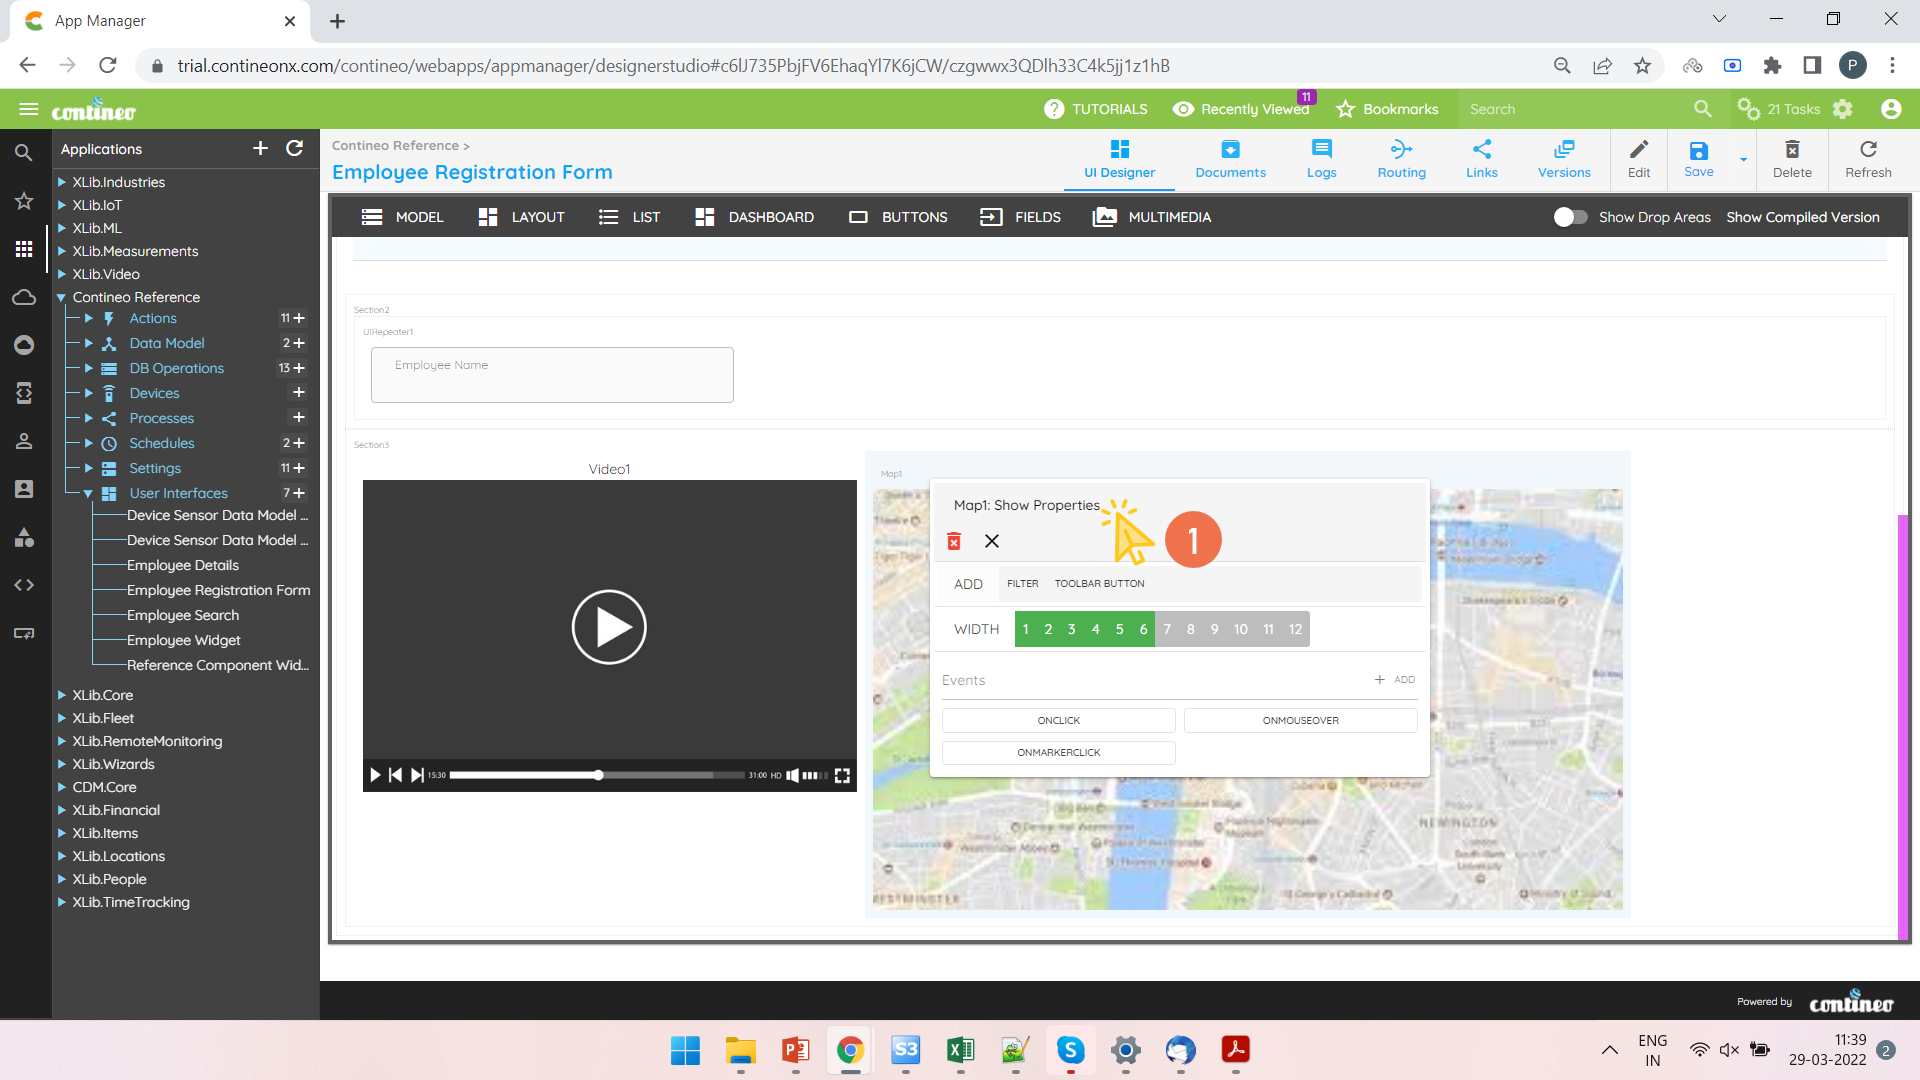Set map width to 8 columns
Viewport: 1920px width, 1080px height.
tap(1190, 629)
